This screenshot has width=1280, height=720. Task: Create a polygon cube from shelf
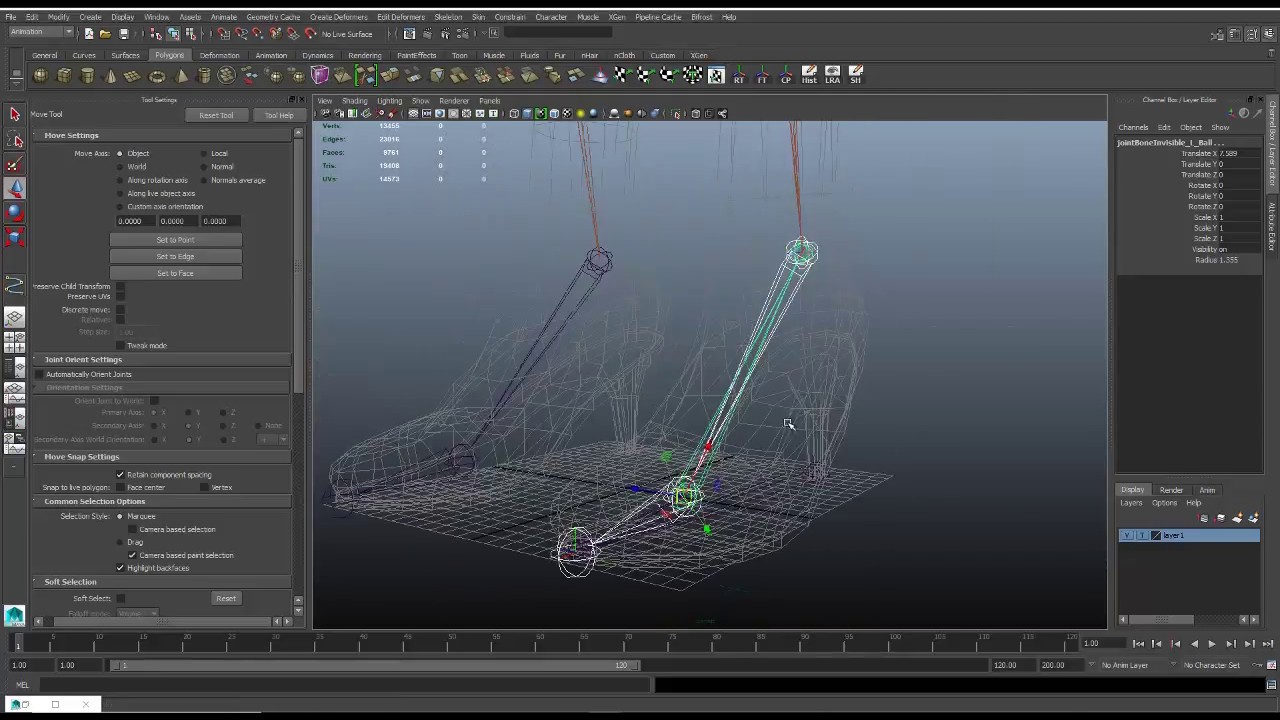[x=64, y=76]
